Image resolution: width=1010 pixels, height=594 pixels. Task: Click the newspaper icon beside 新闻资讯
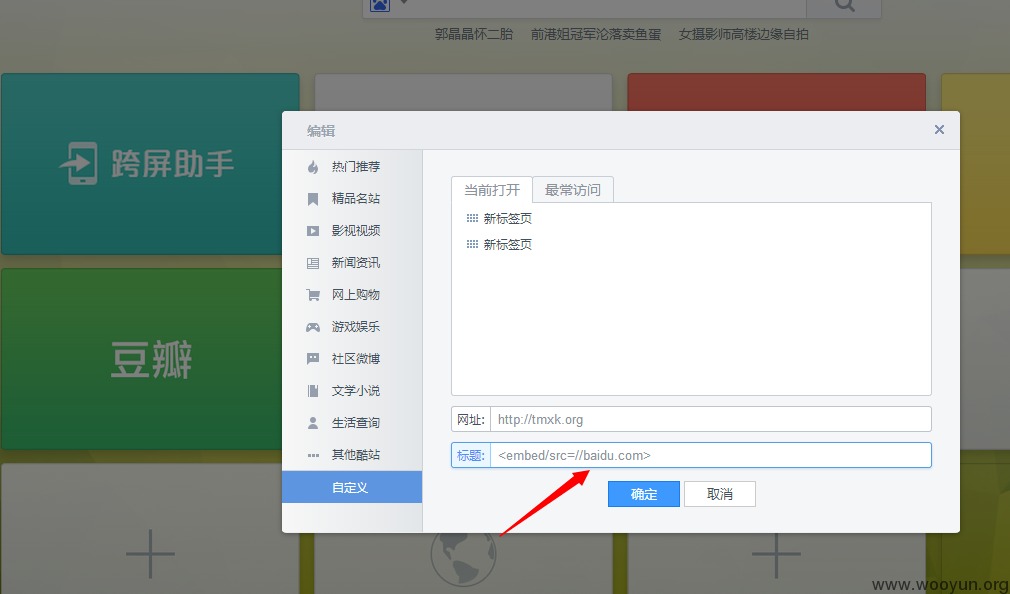(x=313, y=263)
